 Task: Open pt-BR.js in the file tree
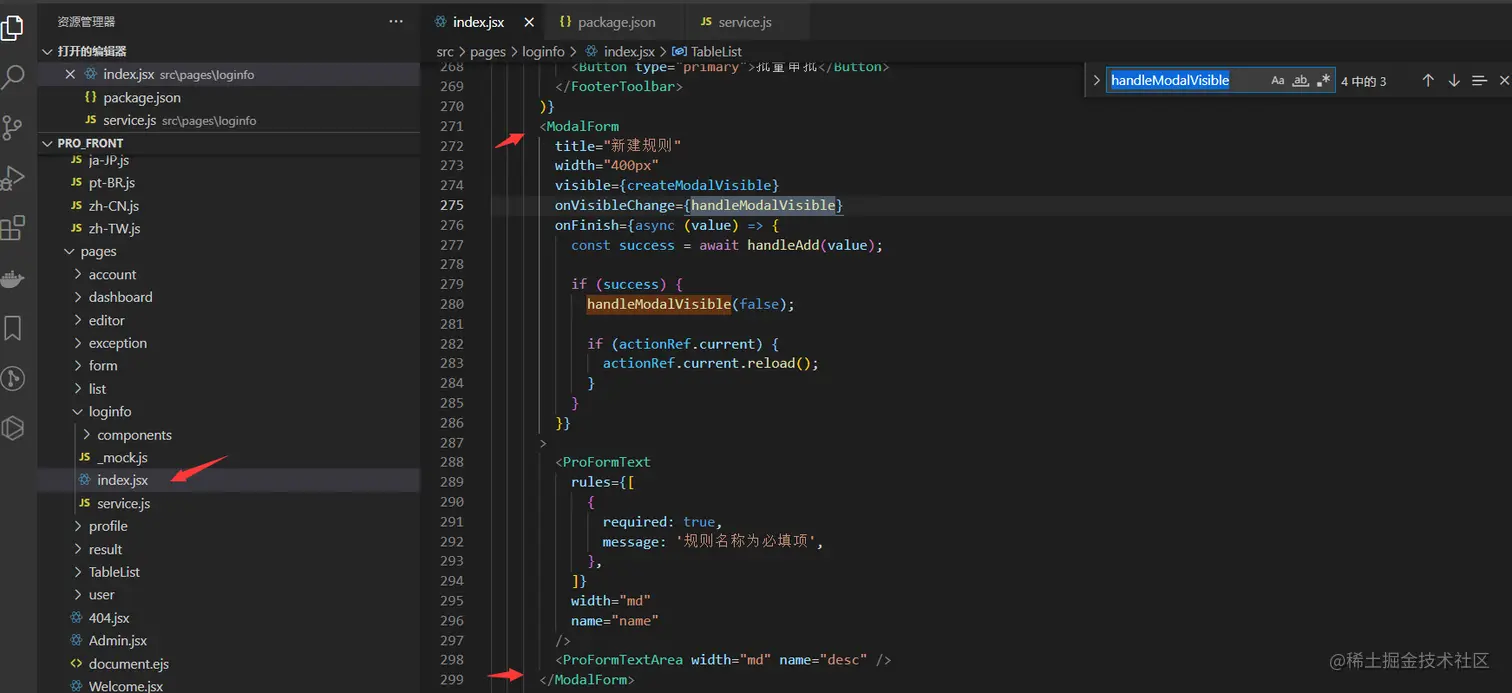[111, 183]
